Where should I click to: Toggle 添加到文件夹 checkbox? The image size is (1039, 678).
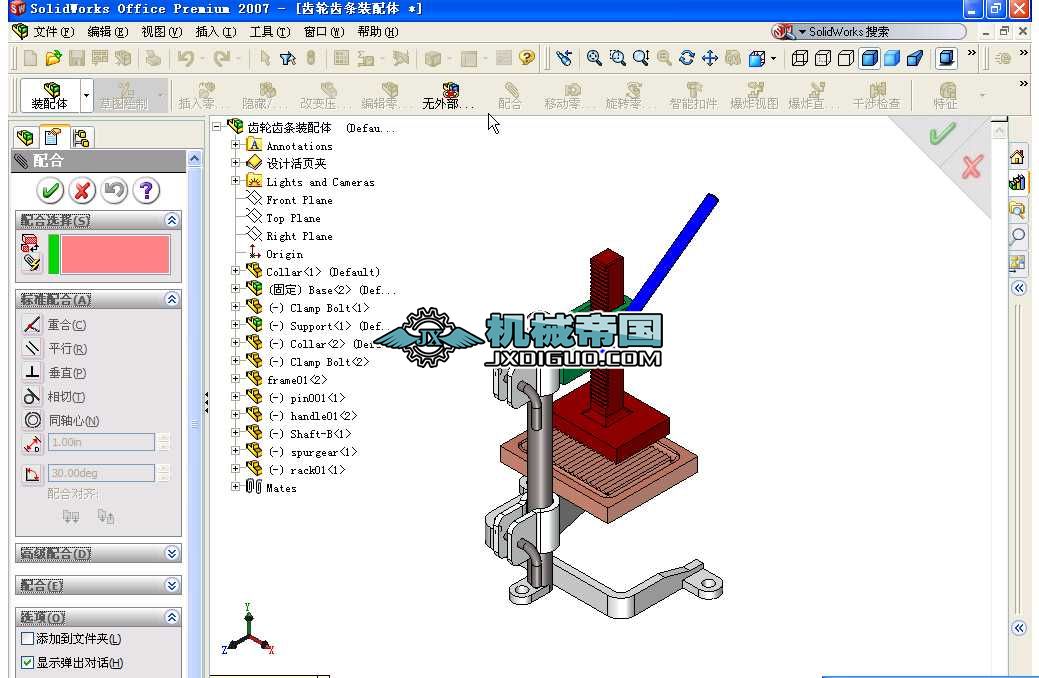coord(27,639)
